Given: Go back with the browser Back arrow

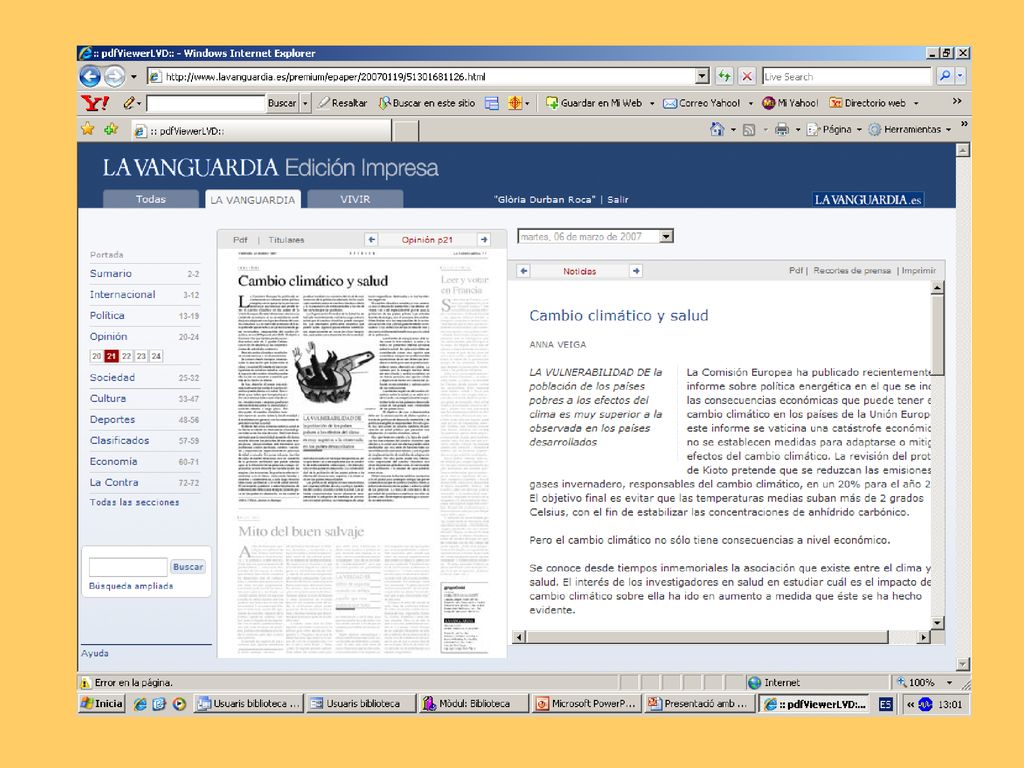Looking at the screenshot, I should coord(89,76).
